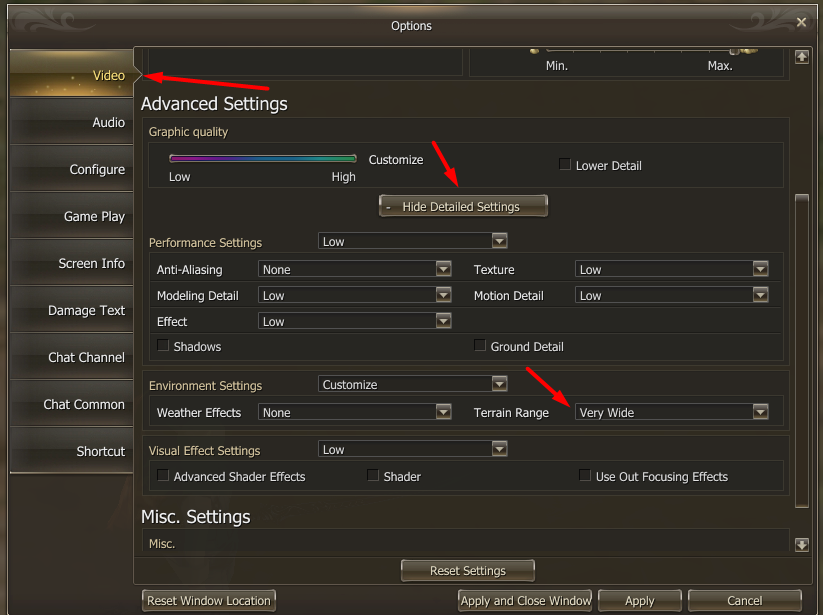Select the Shortcut tab
Image resolution: width=823 pixels, height=615 pixels.
pos(72,451)
